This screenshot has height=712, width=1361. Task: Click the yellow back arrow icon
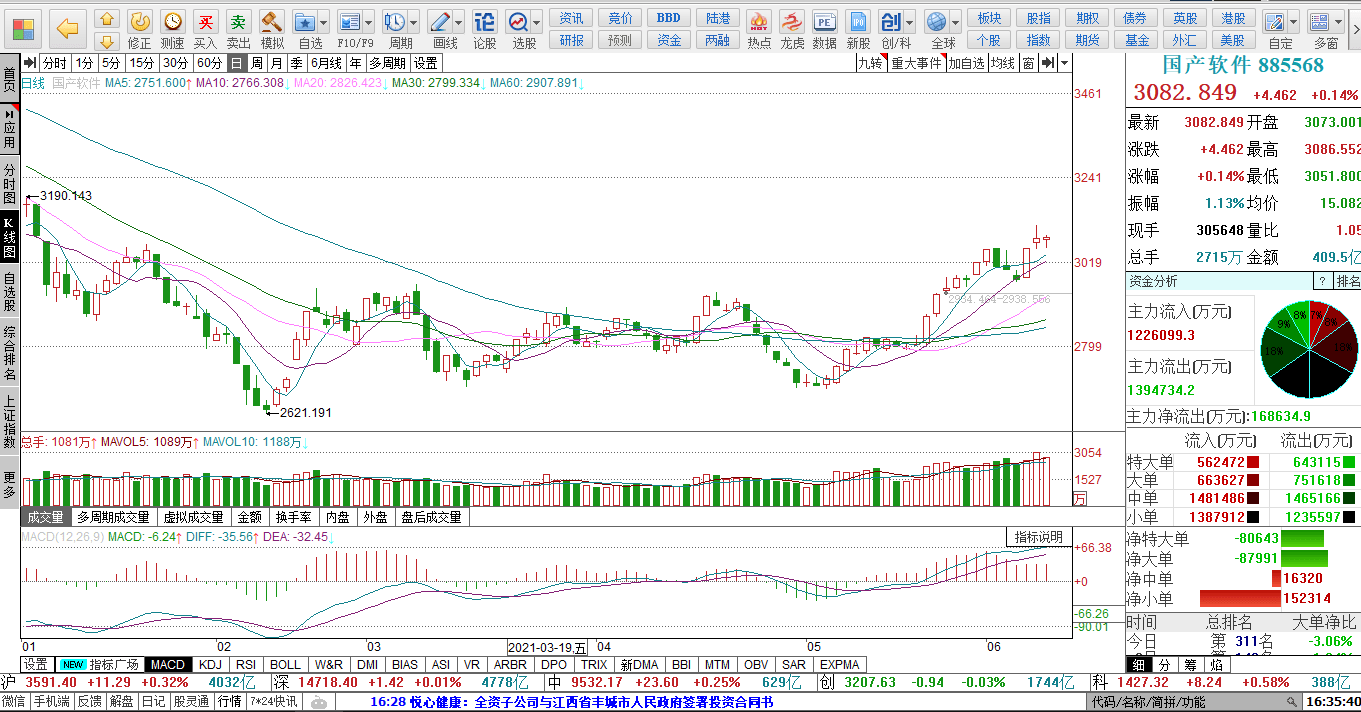(x=67, y=28)
